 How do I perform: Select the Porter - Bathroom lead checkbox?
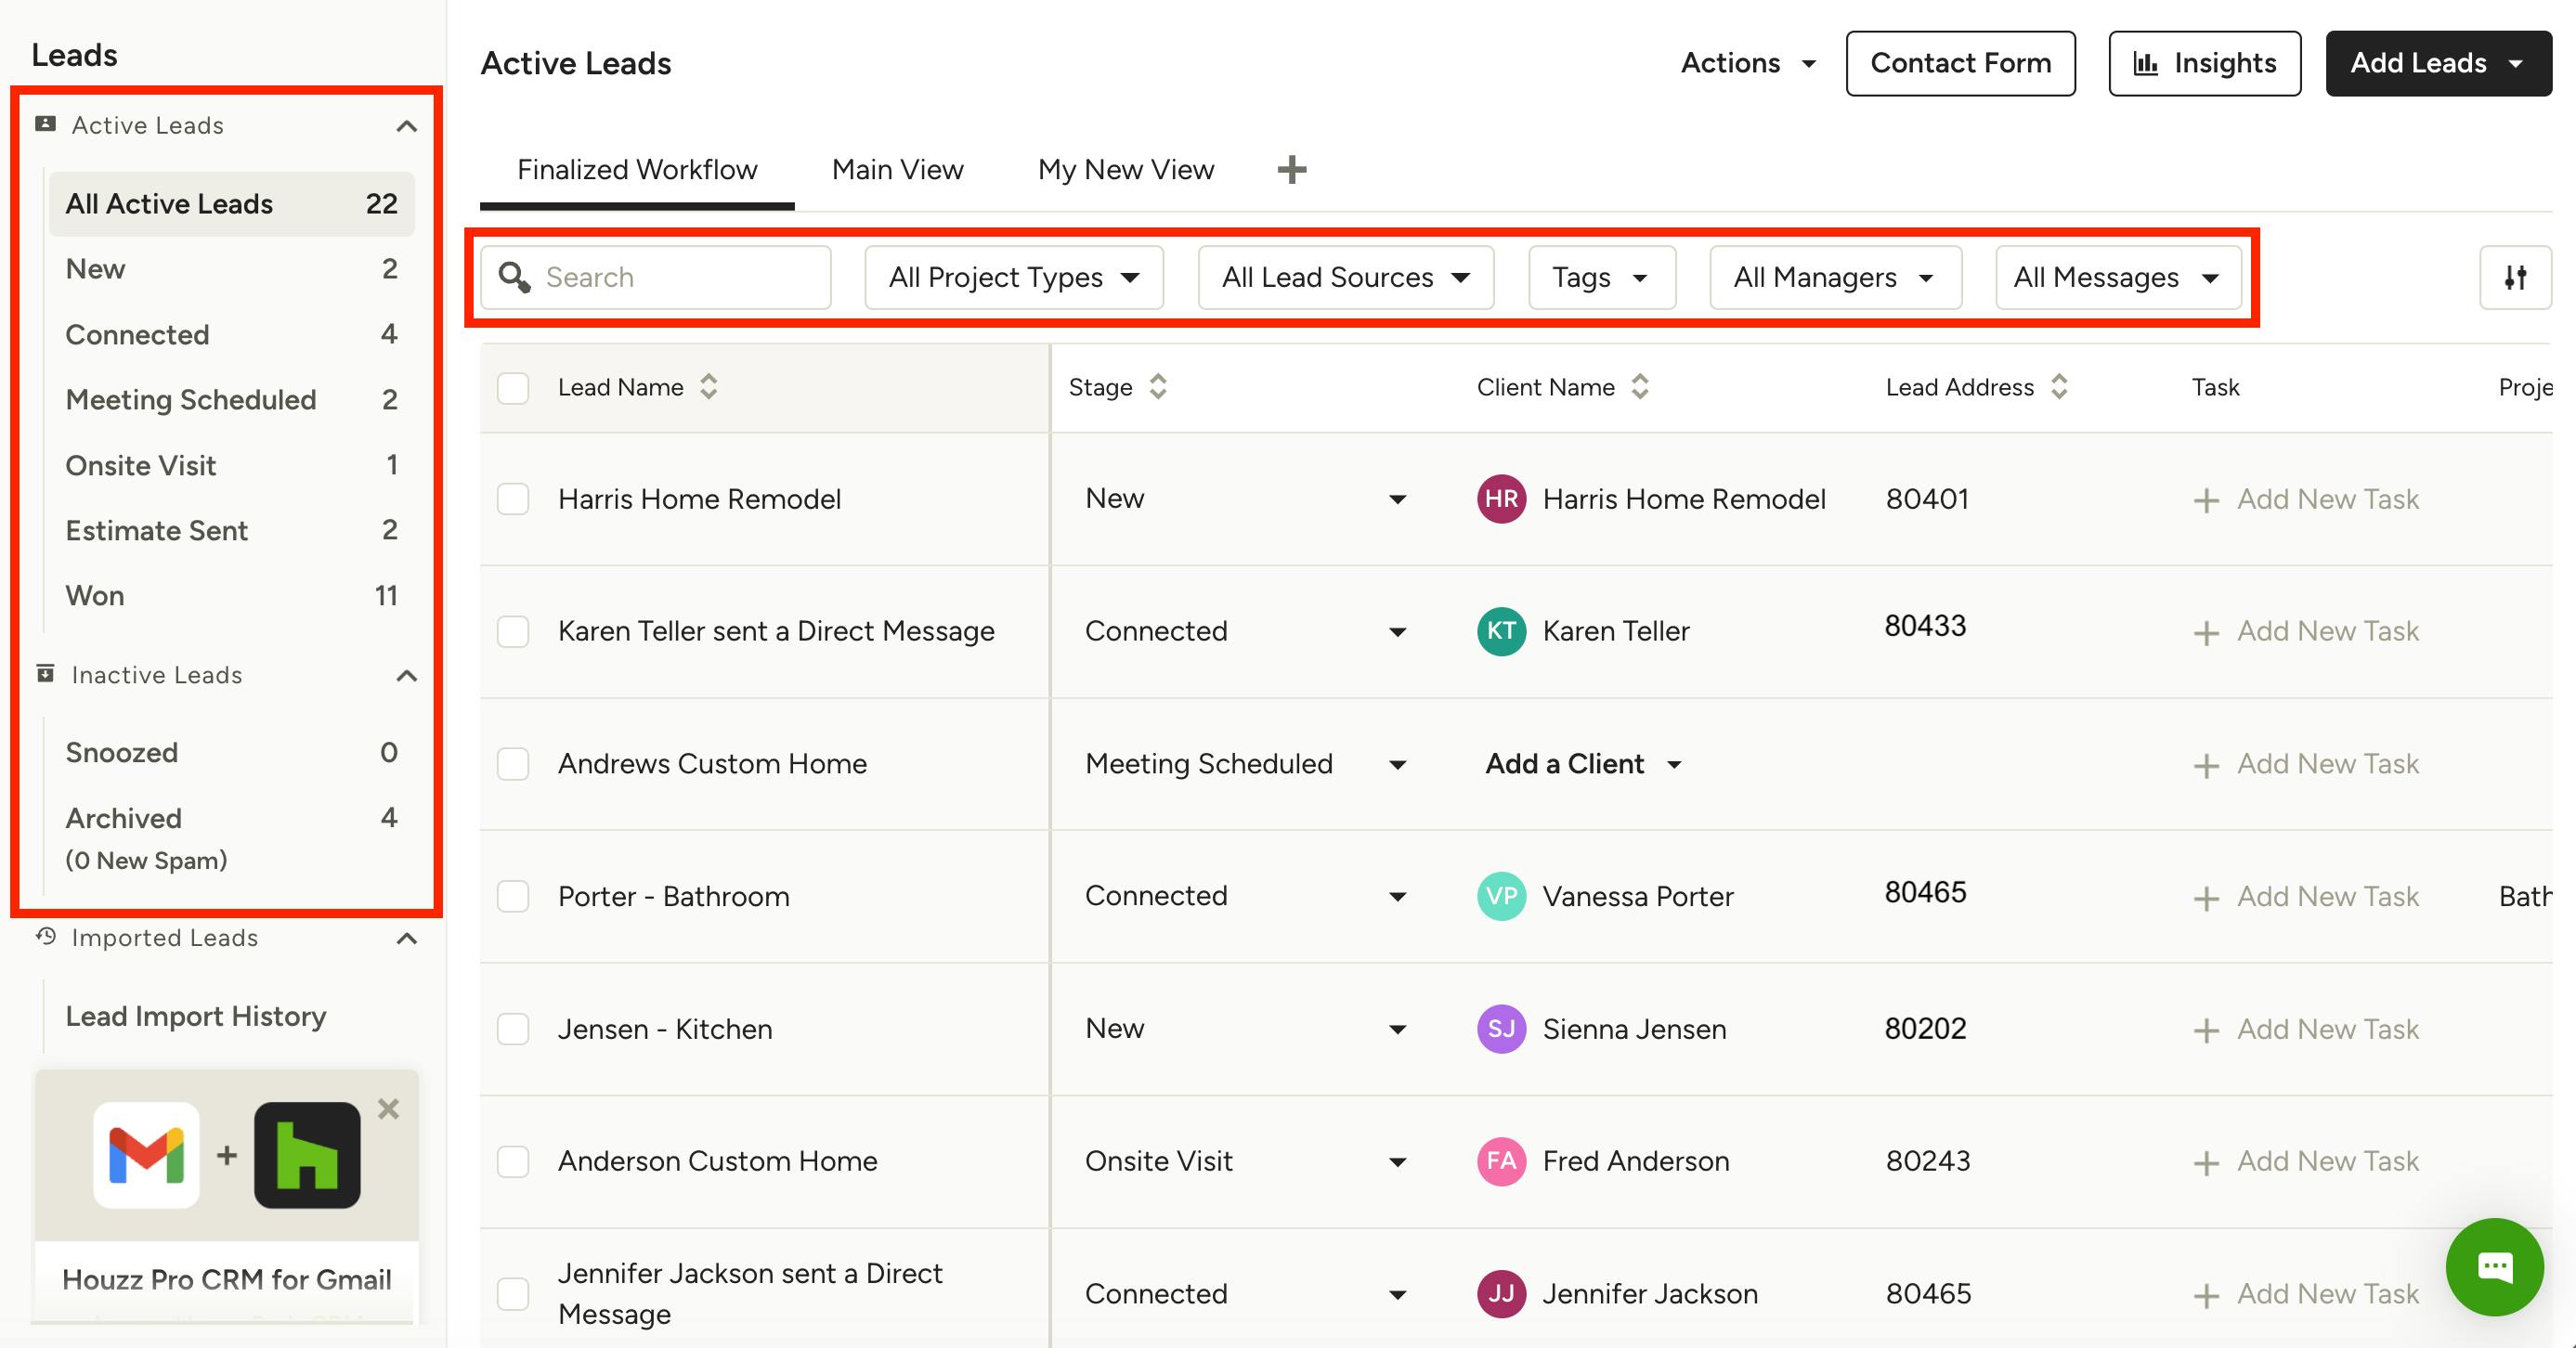[513, 896]
